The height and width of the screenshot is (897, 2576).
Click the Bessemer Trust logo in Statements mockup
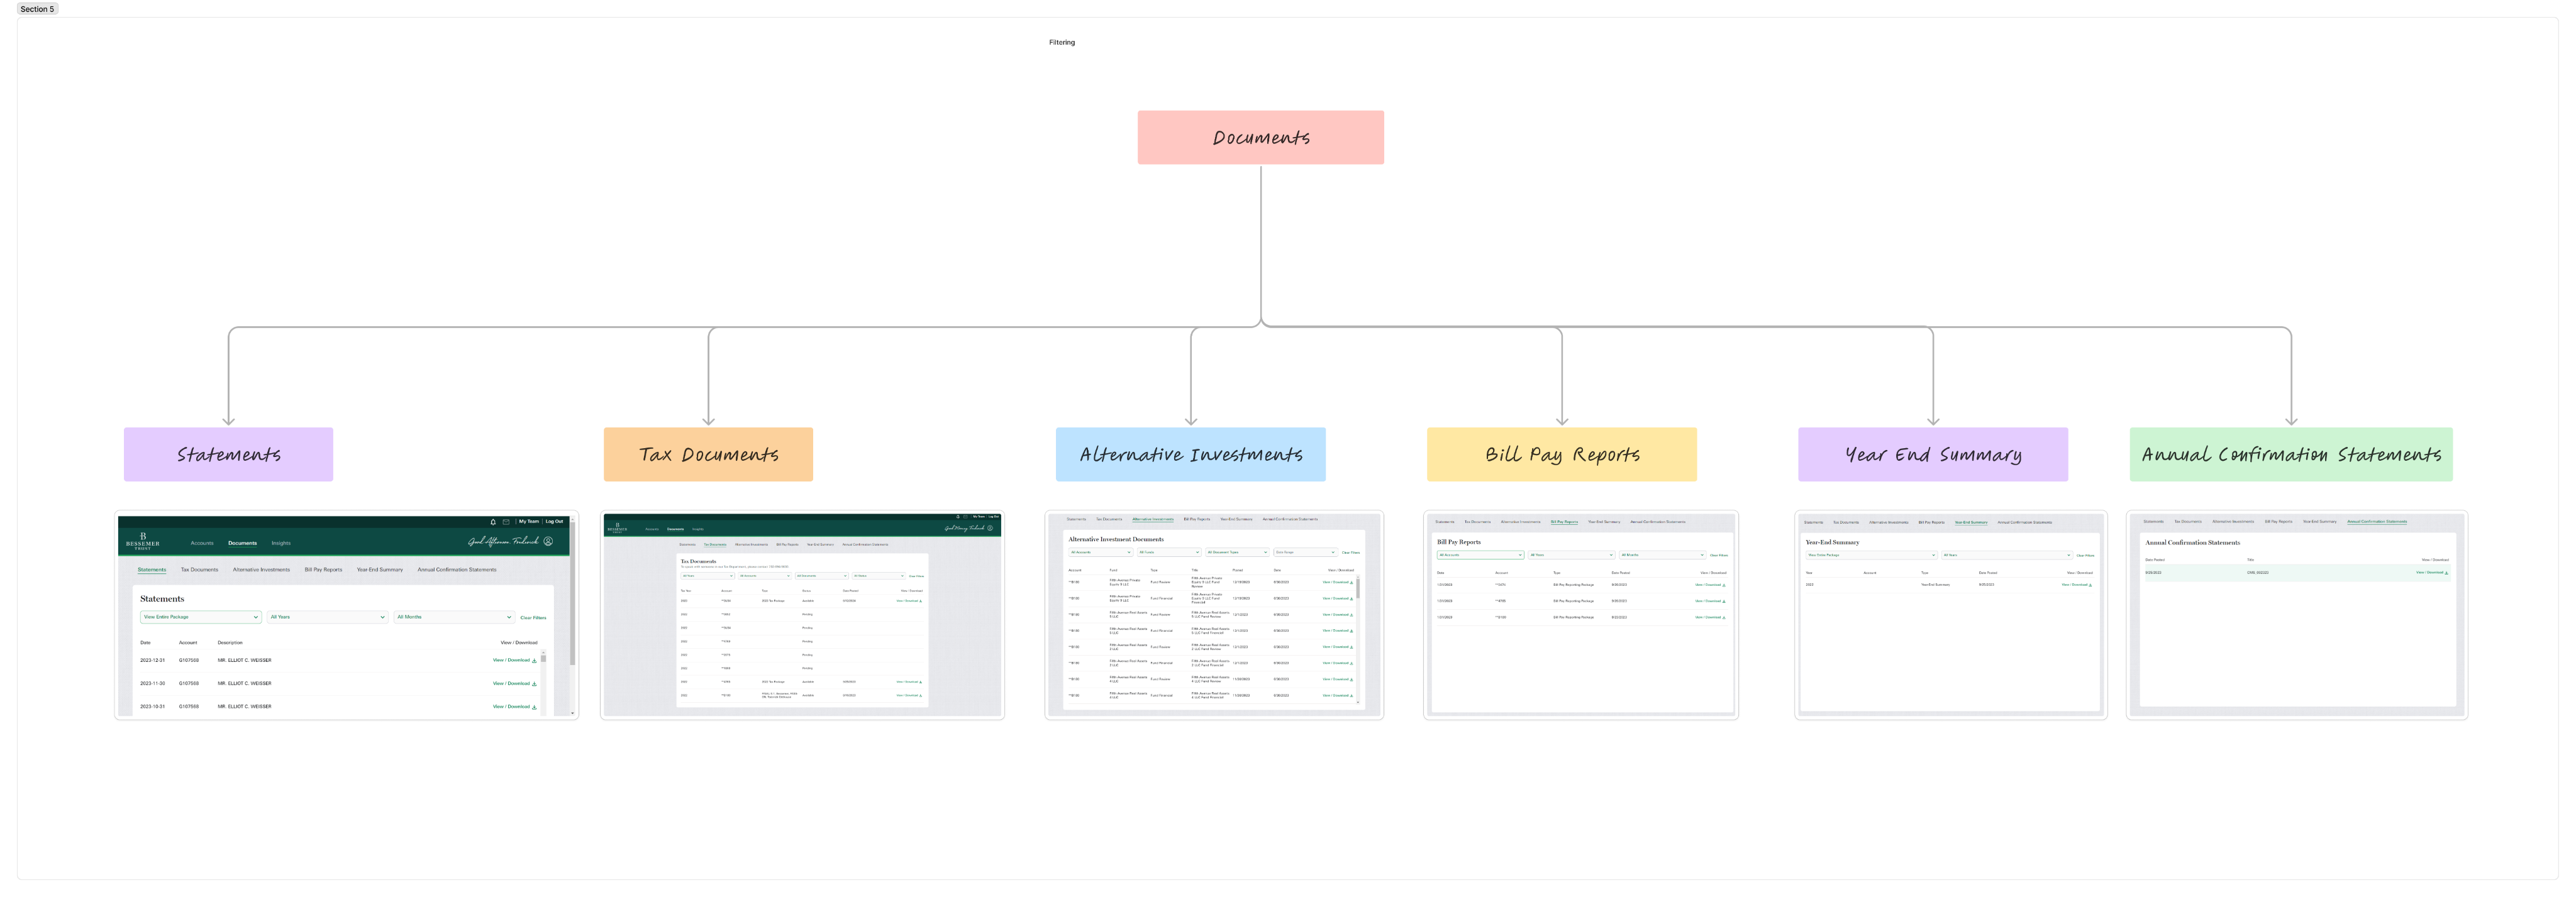click(142, 541)
